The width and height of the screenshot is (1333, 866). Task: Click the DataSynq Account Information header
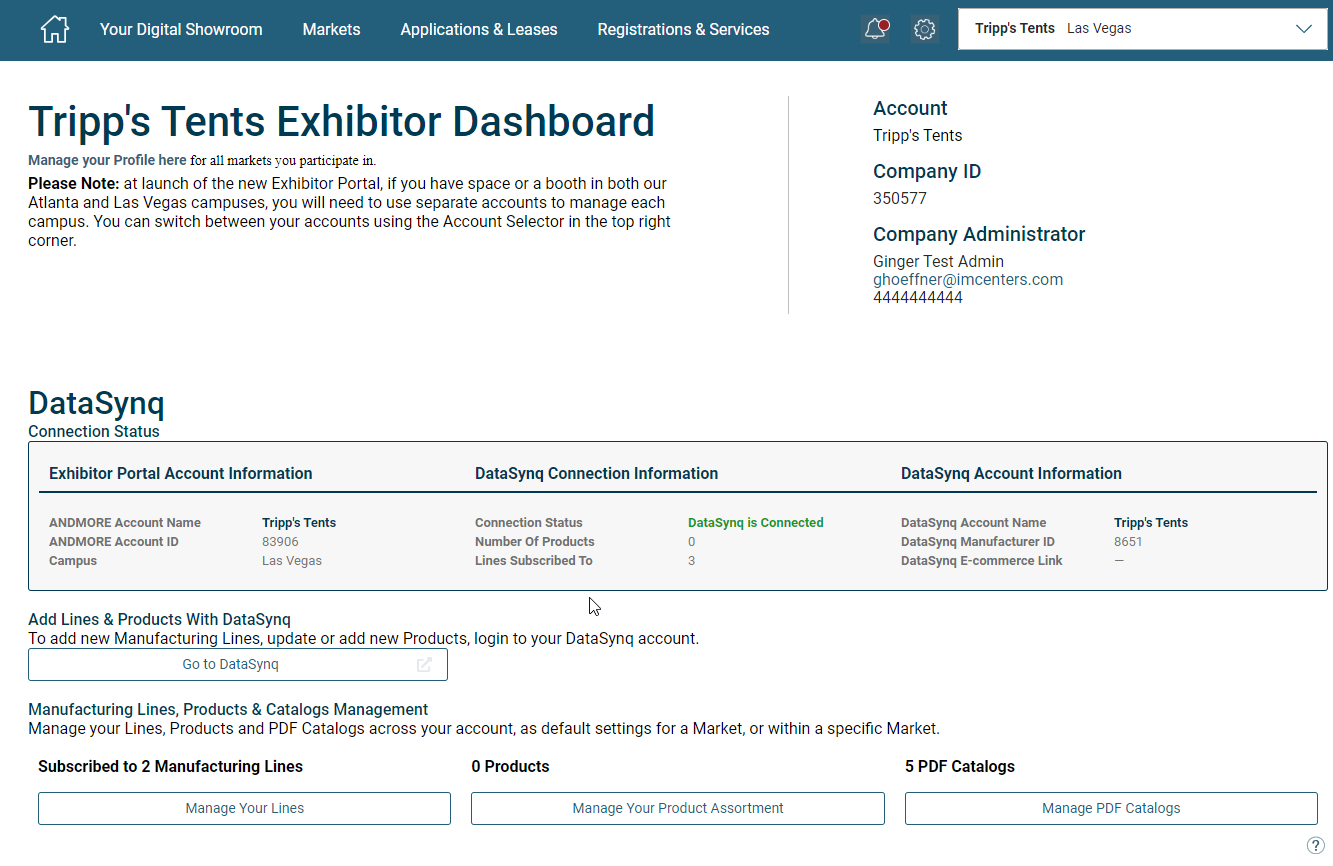tap(1011, 474)
